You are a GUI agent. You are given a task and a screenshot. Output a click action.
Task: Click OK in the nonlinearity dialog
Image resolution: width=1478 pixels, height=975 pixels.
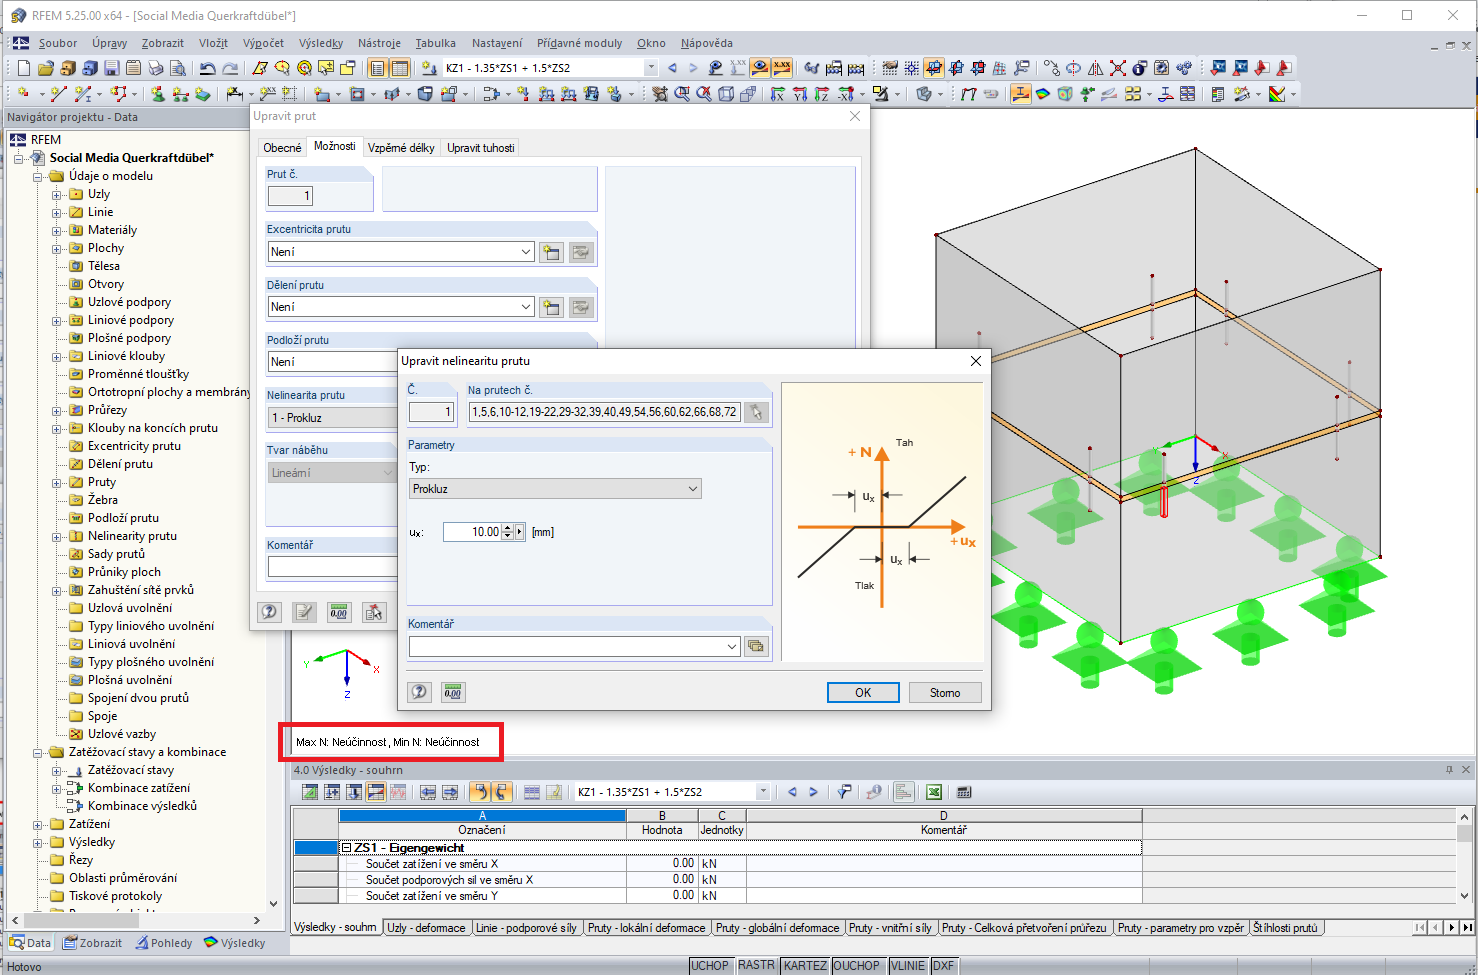coord(863,693)
